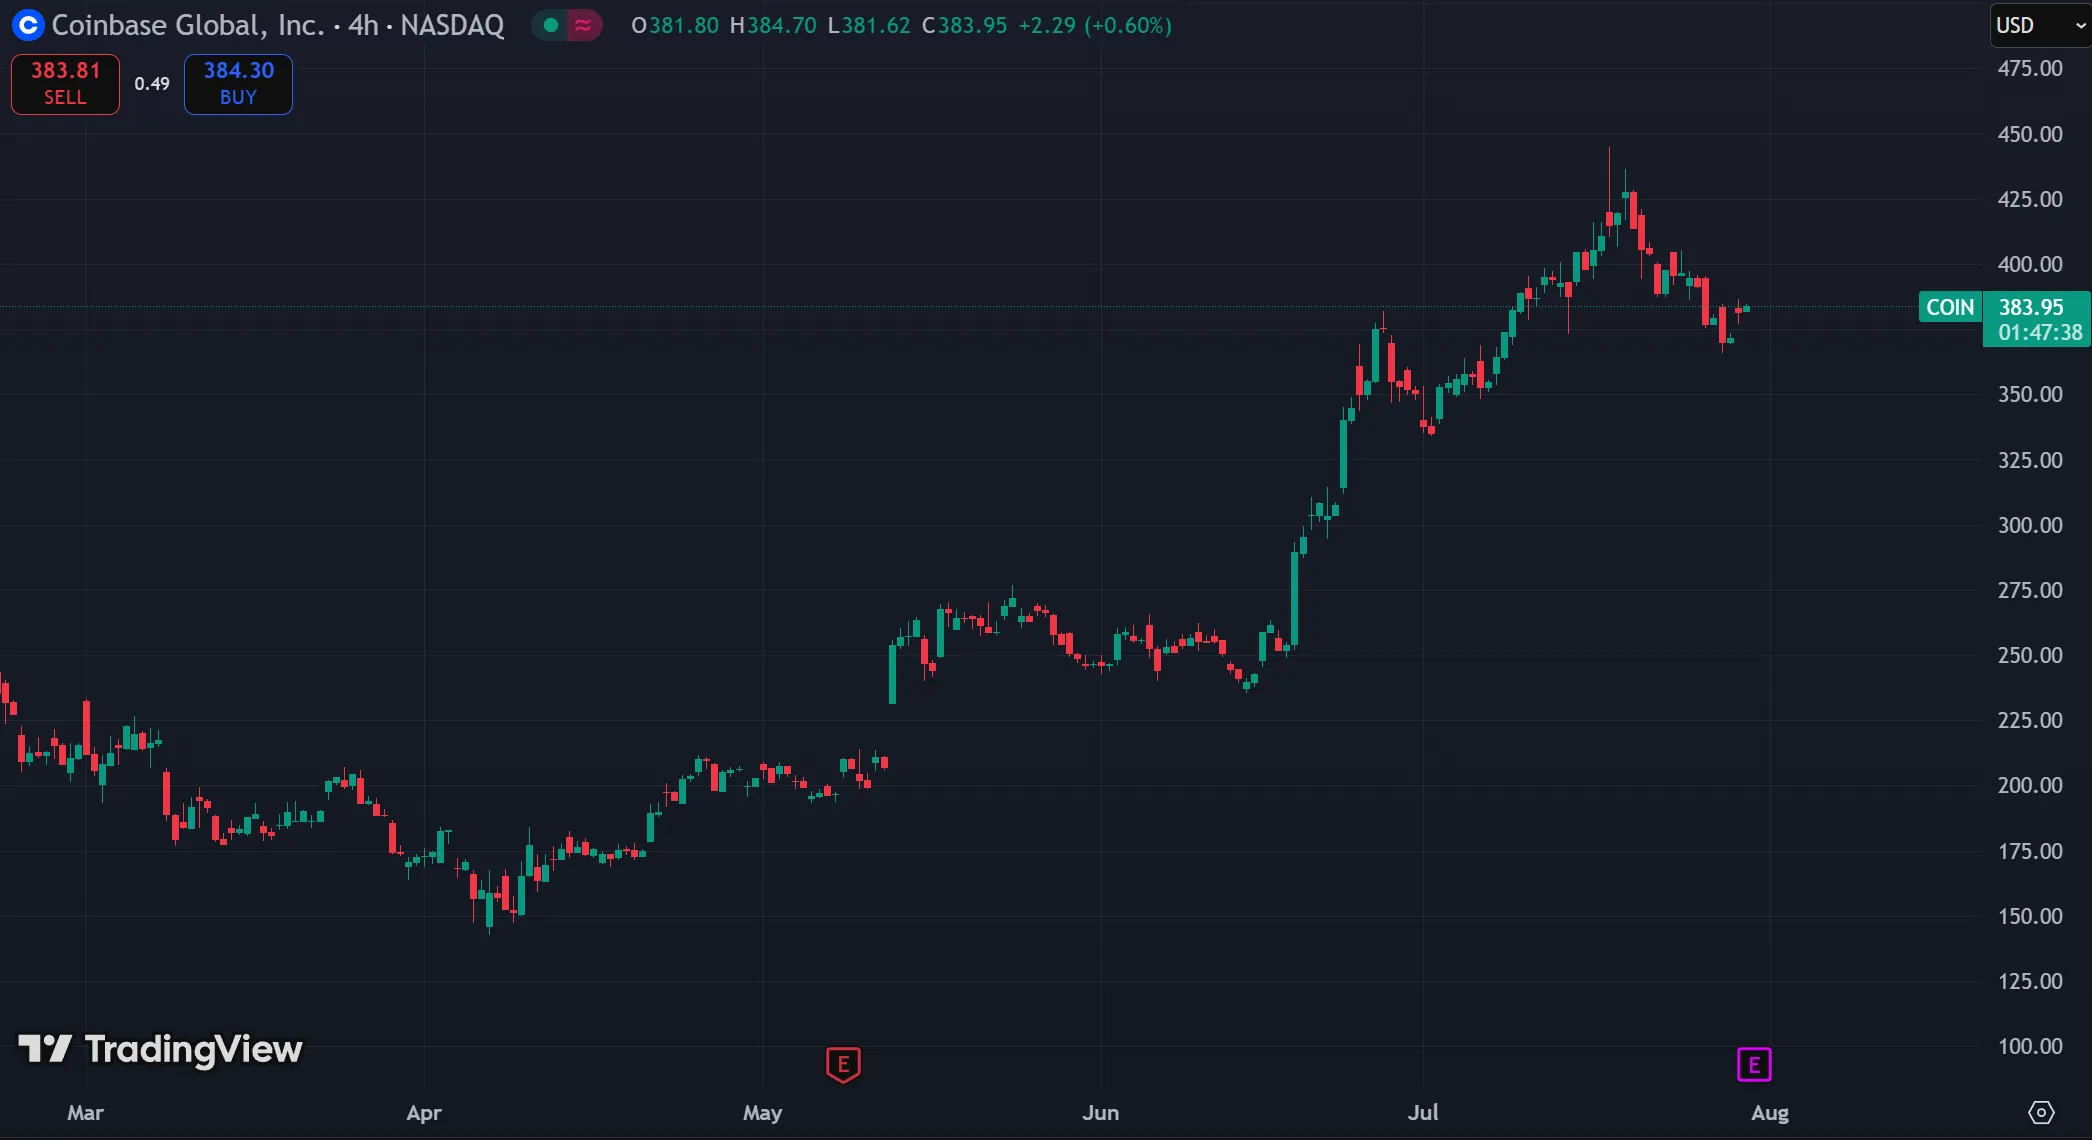Click the Coinbase logo icon
Viewport: 2092px width, 1140px height.
(x=28, y=25)
